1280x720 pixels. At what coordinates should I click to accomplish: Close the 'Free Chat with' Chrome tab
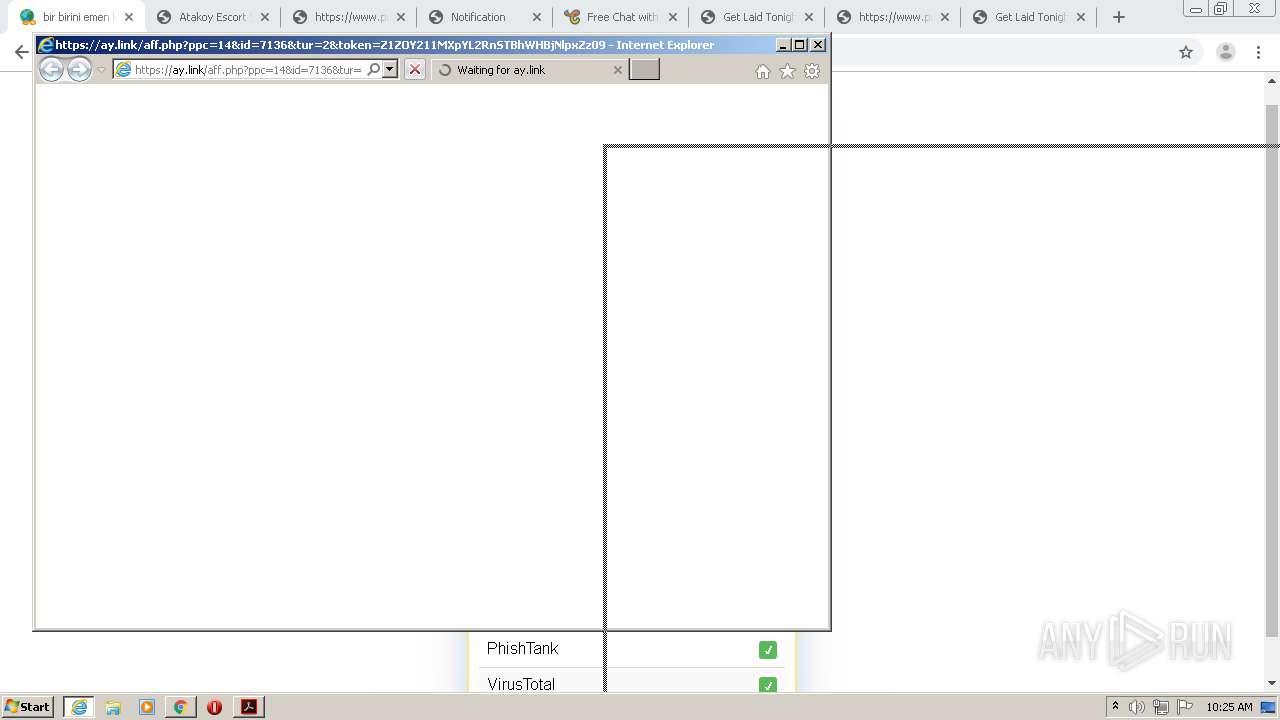tap(673, 17)
